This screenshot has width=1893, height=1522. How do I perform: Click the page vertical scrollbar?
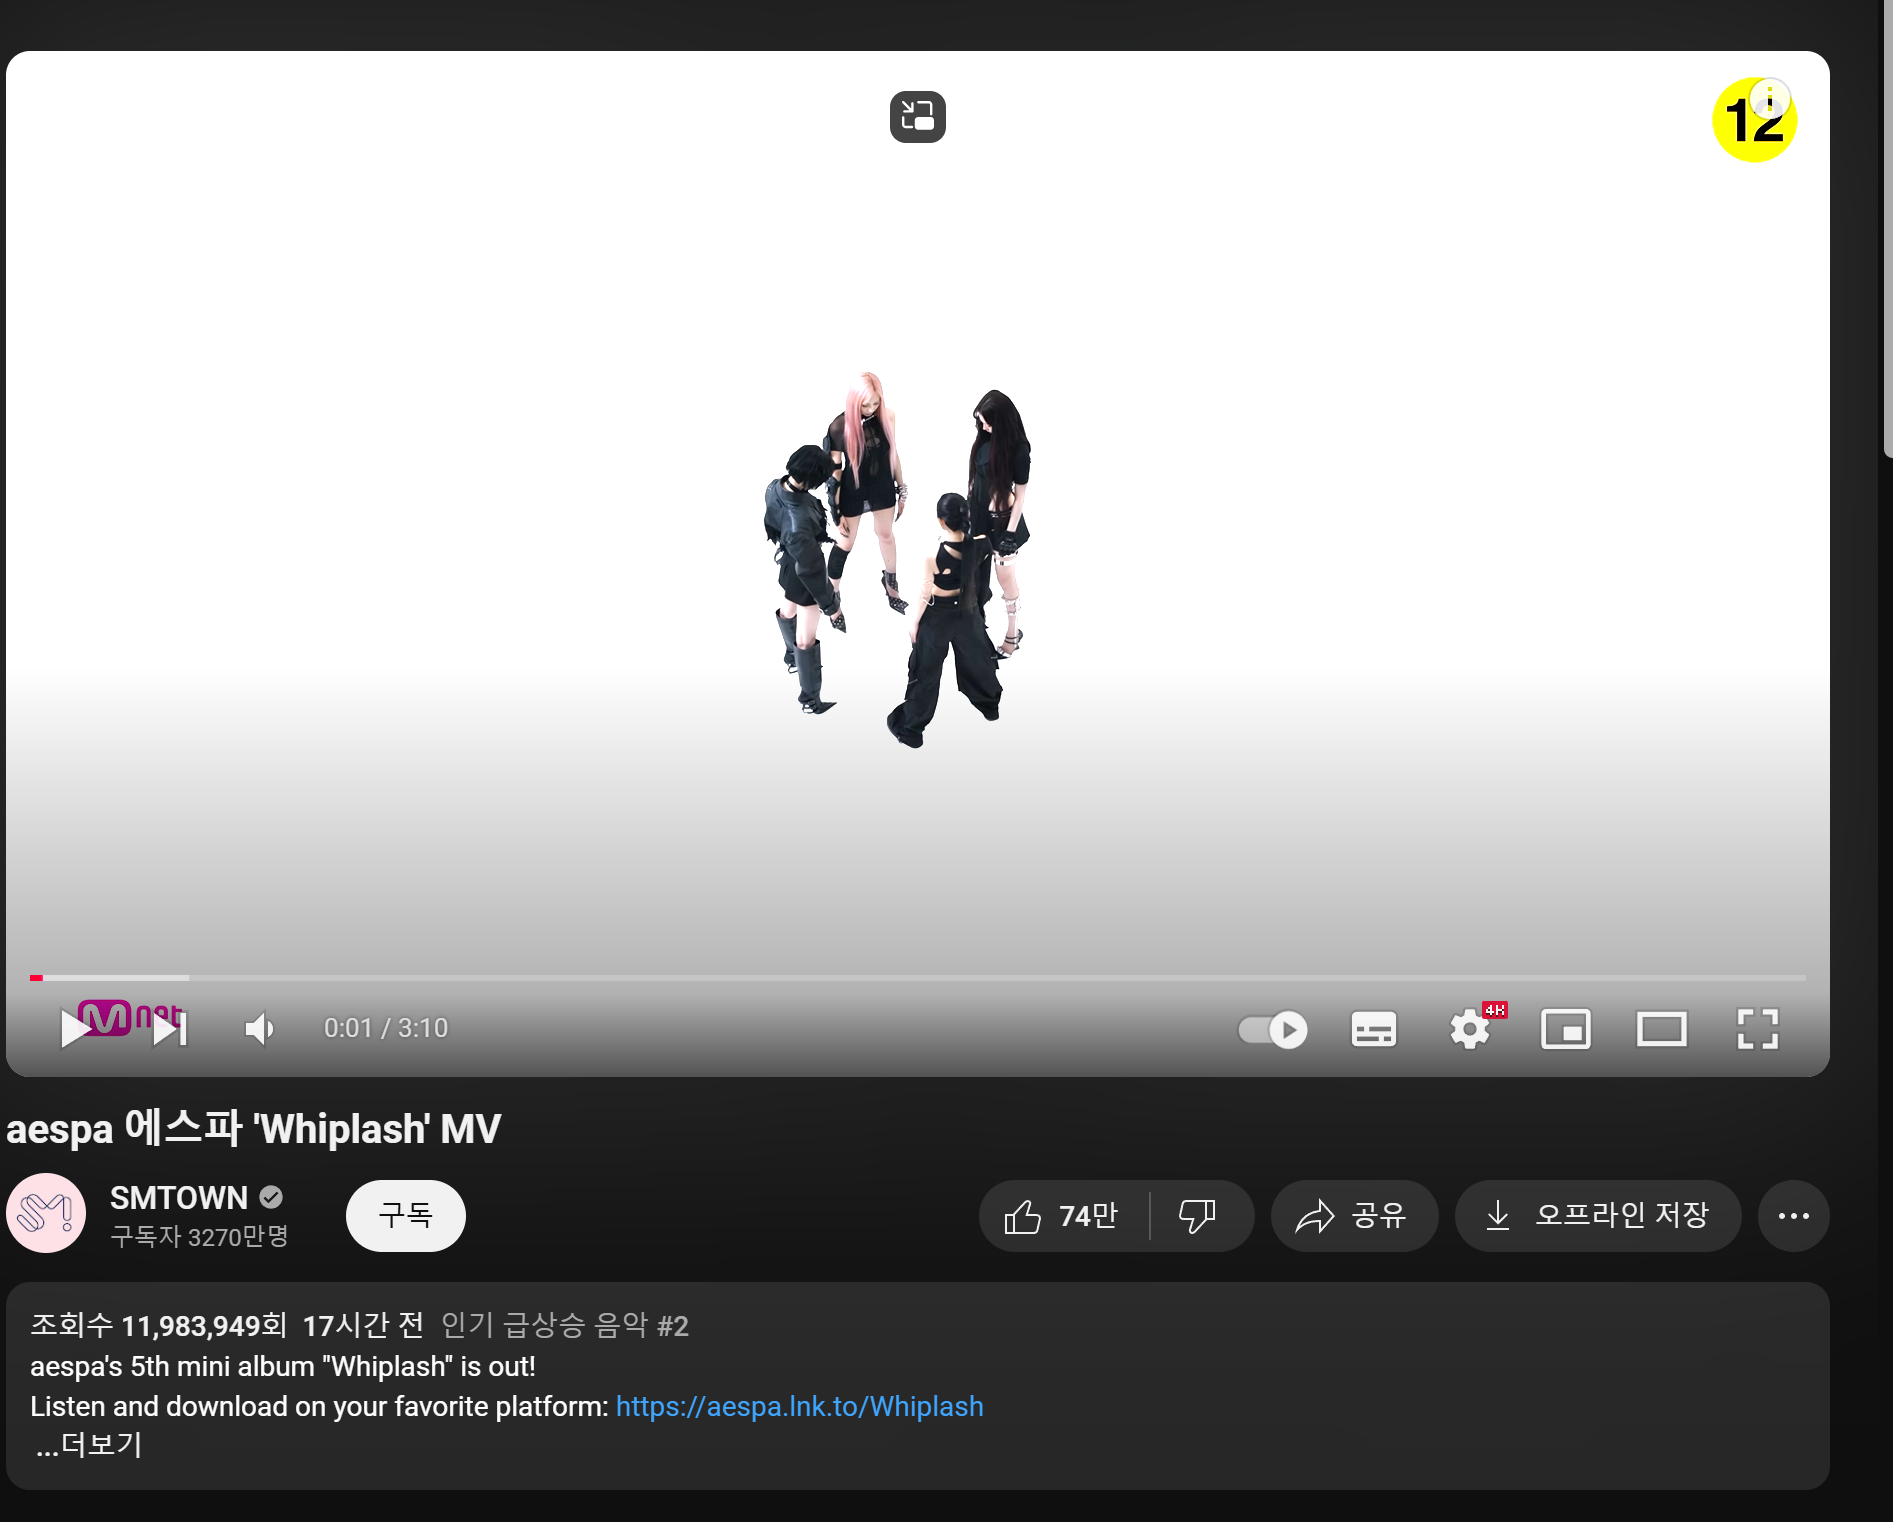(x=1888, y=230)
